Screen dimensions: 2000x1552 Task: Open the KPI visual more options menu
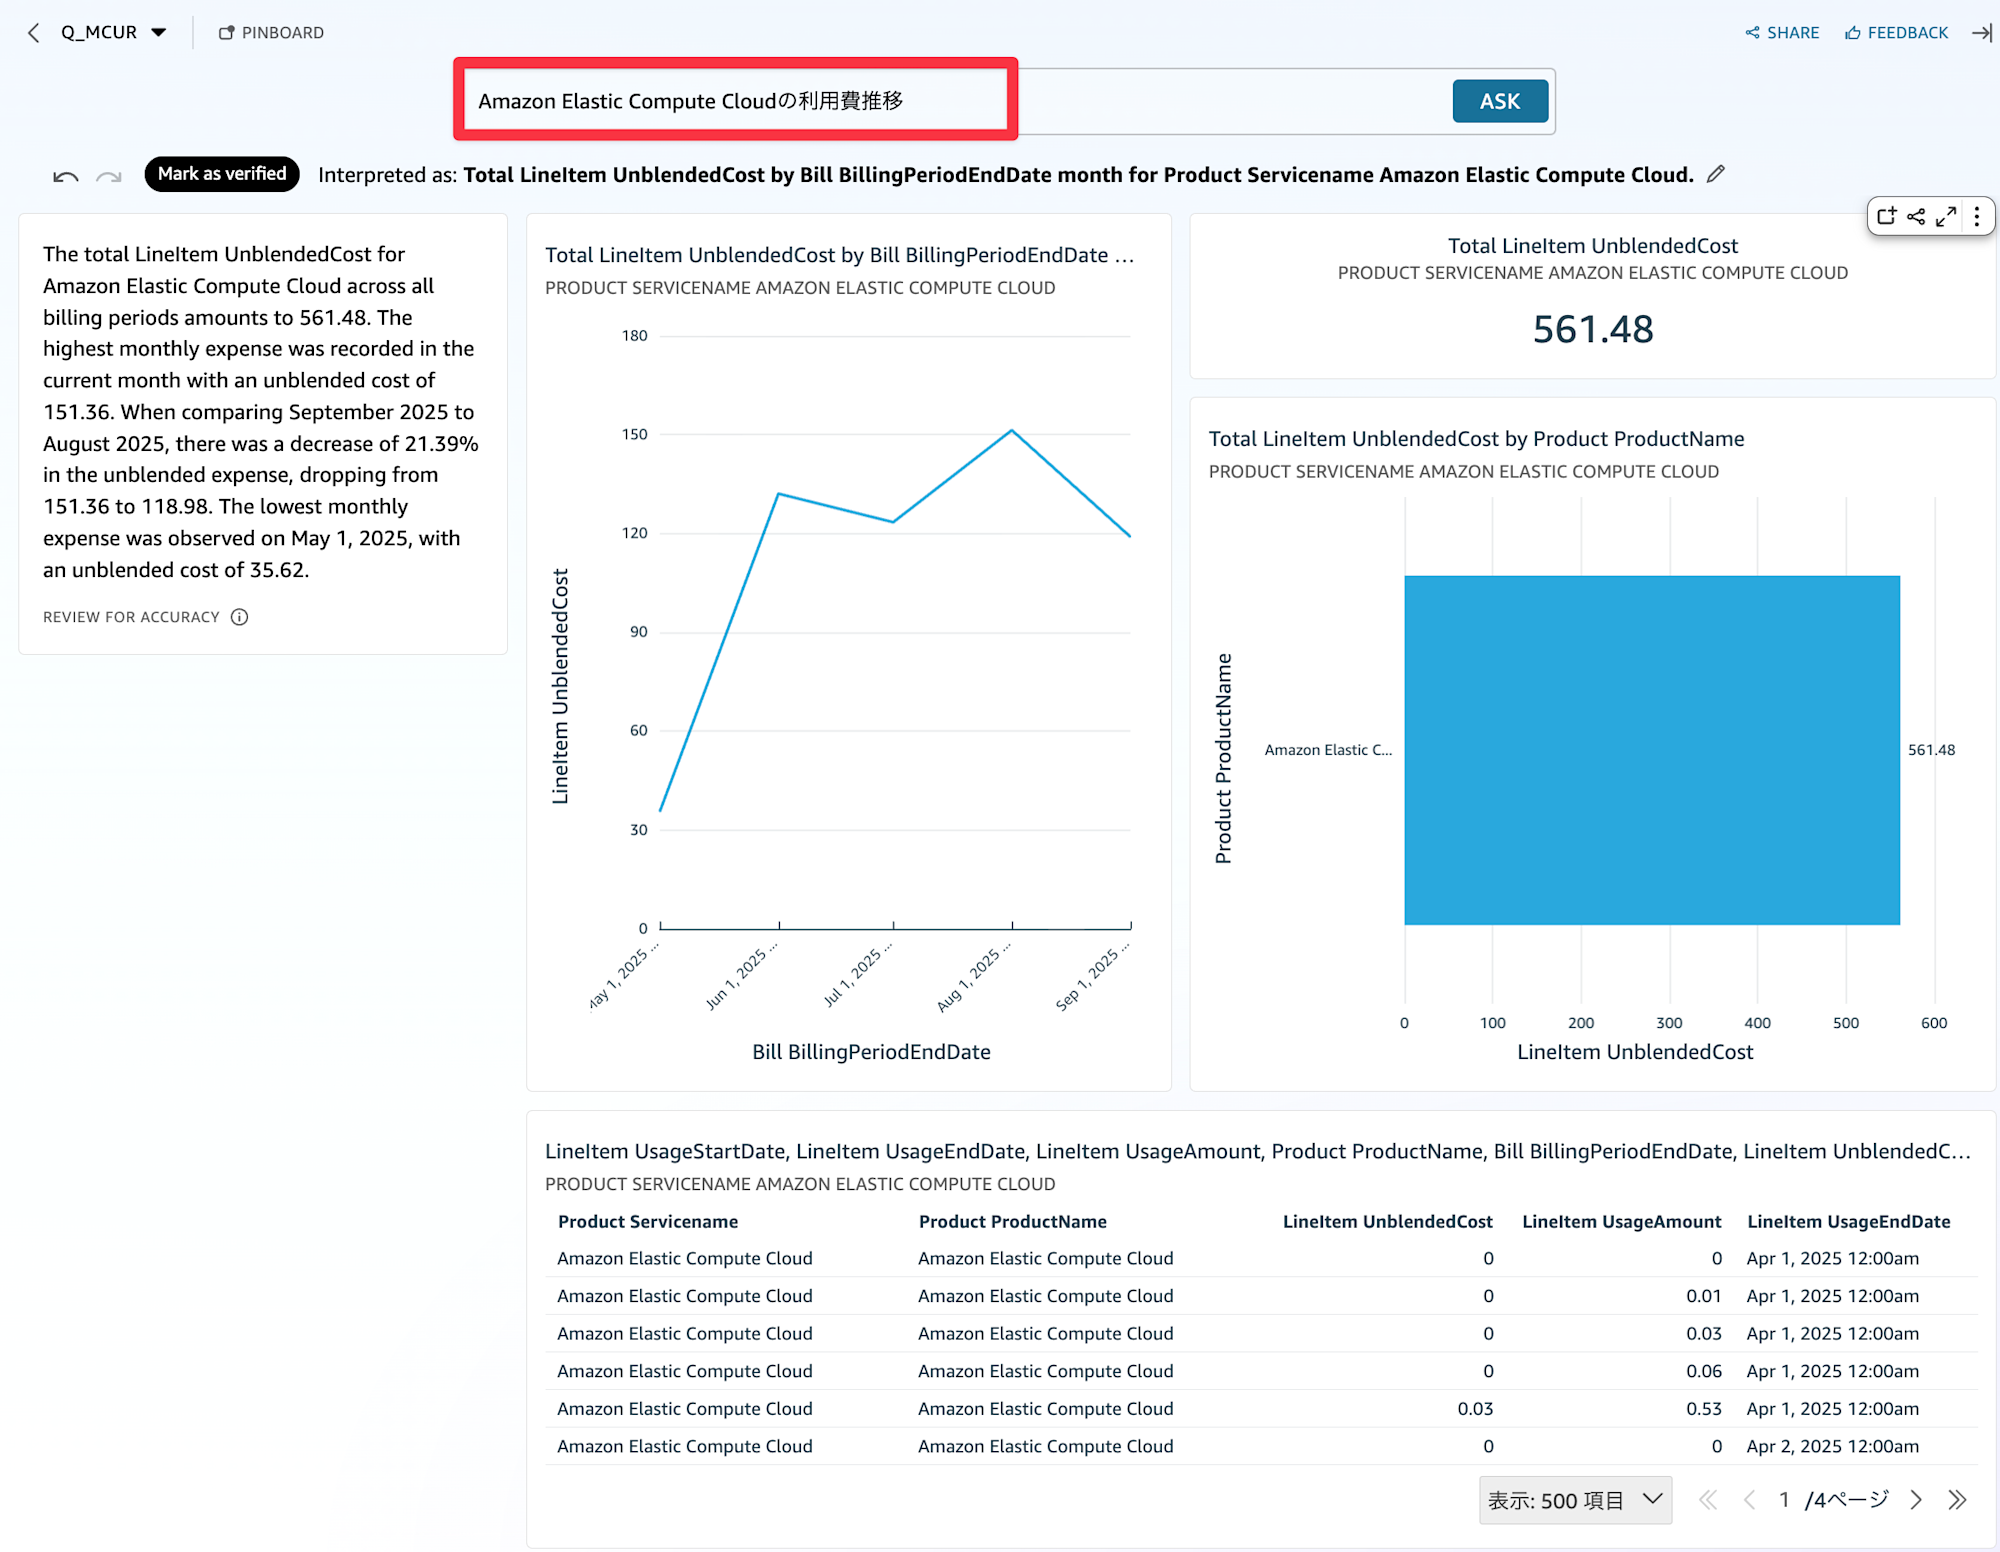click(1977, 216)
